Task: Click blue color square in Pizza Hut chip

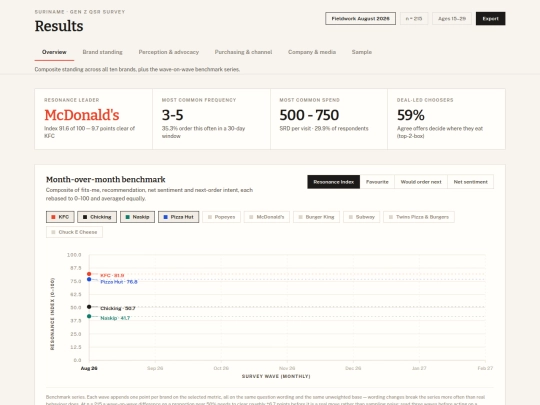Action: point(166,217)
